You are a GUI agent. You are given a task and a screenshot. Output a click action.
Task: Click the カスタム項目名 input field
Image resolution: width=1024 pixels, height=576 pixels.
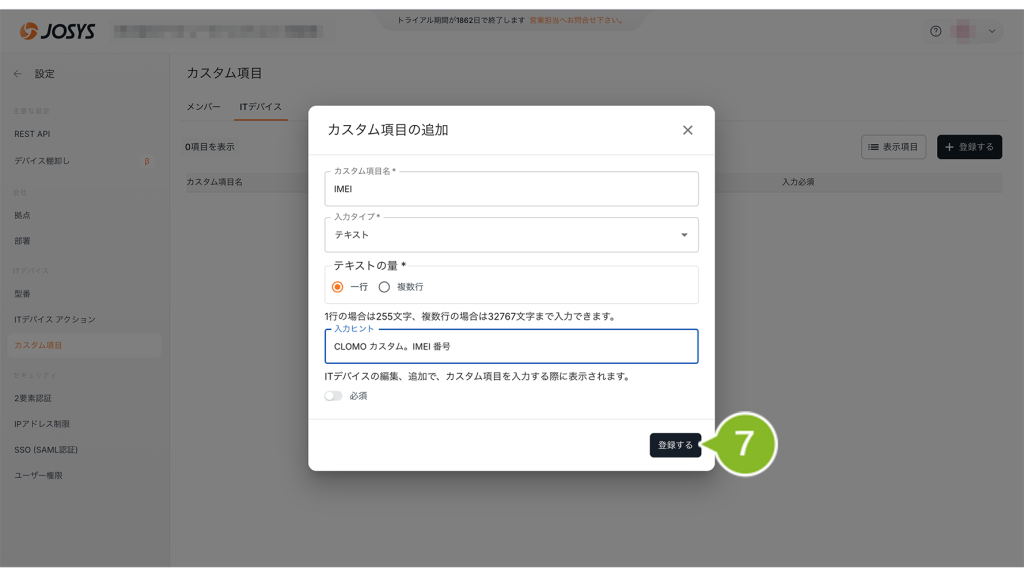click(511, 189)
